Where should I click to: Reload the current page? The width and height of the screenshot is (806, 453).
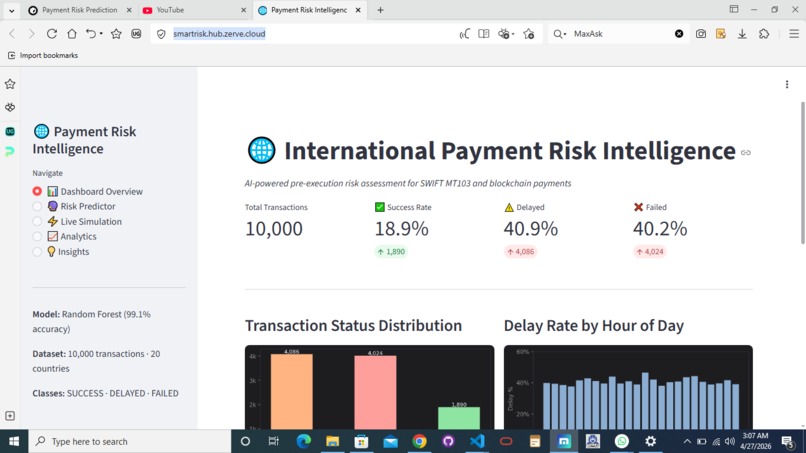[51, 34]
